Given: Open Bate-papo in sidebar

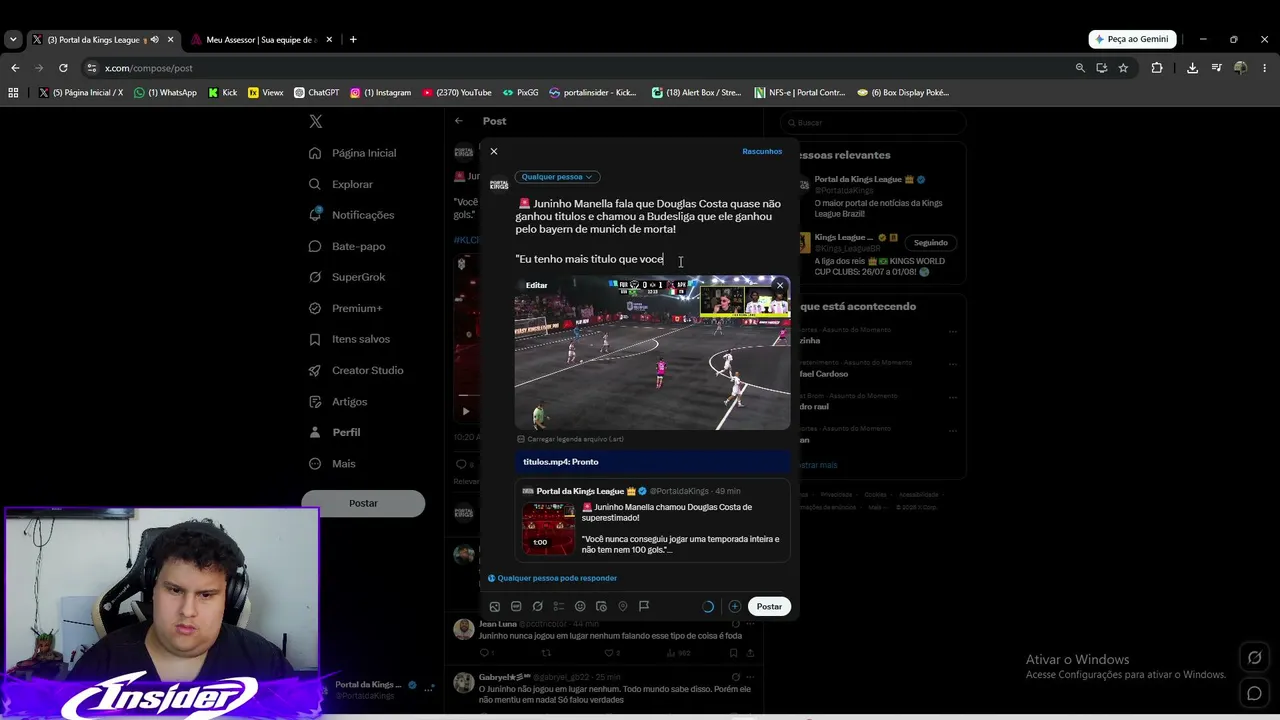Looking at the screenshot, I should pos(347,246).
